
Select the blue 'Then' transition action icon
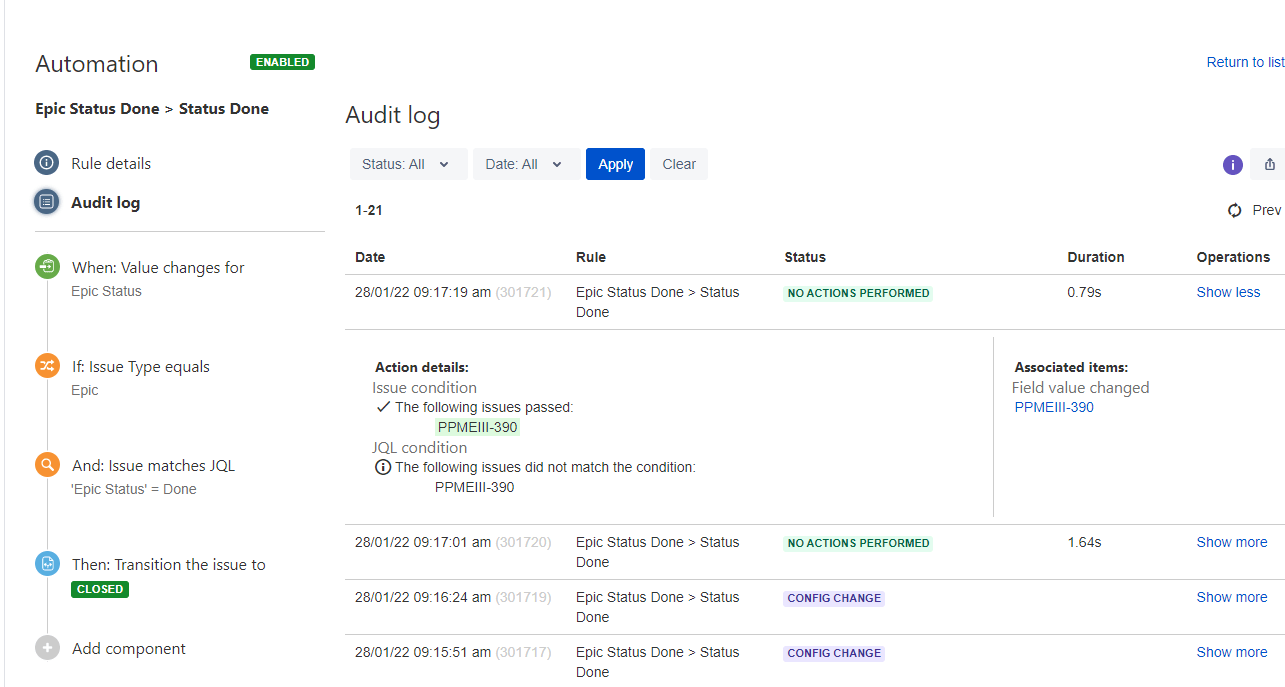[x=47, y=563]
